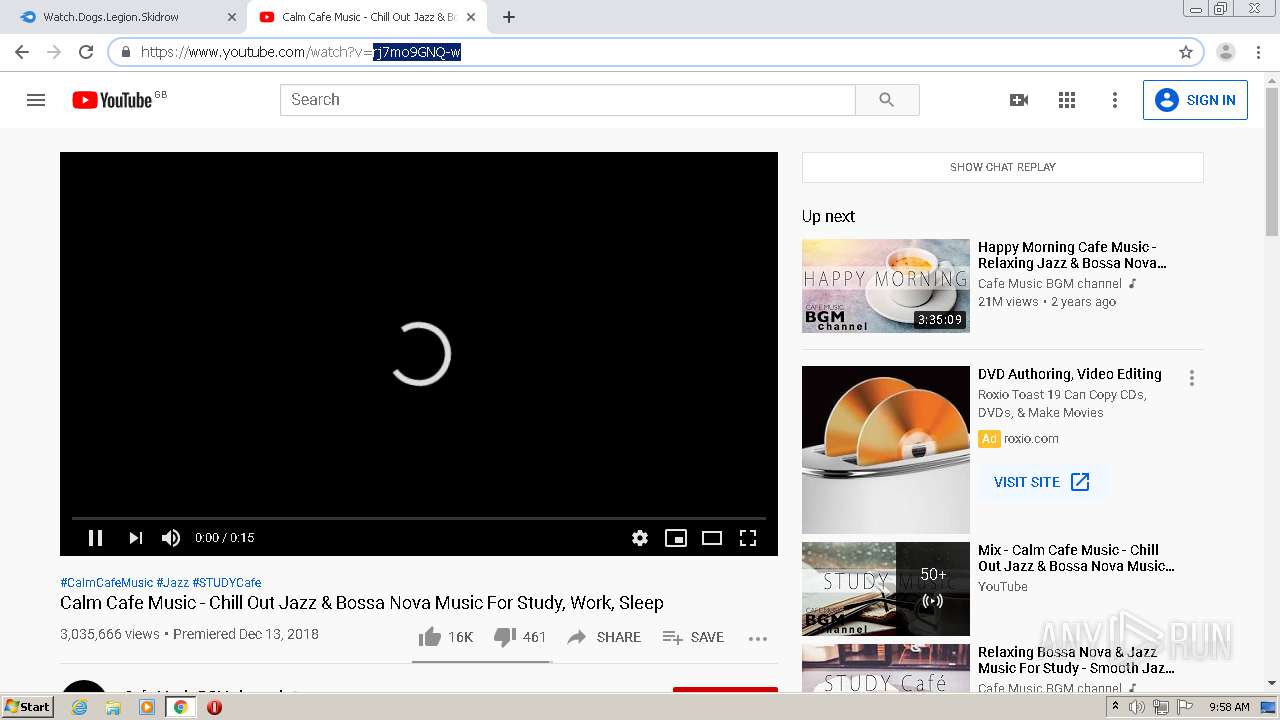Open a new browser tab
Screen dimensions: 1280x720
point(509,17)
